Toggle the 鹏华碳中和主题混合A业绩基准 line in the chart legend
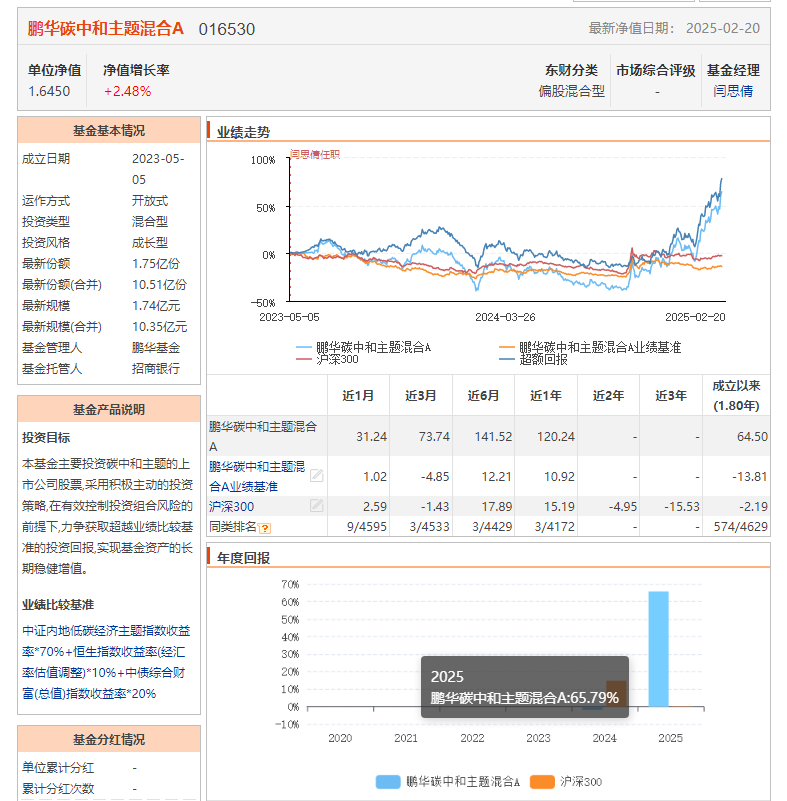Image resolution: width=787 pixels, height=801 pixels. coord(590,347)
